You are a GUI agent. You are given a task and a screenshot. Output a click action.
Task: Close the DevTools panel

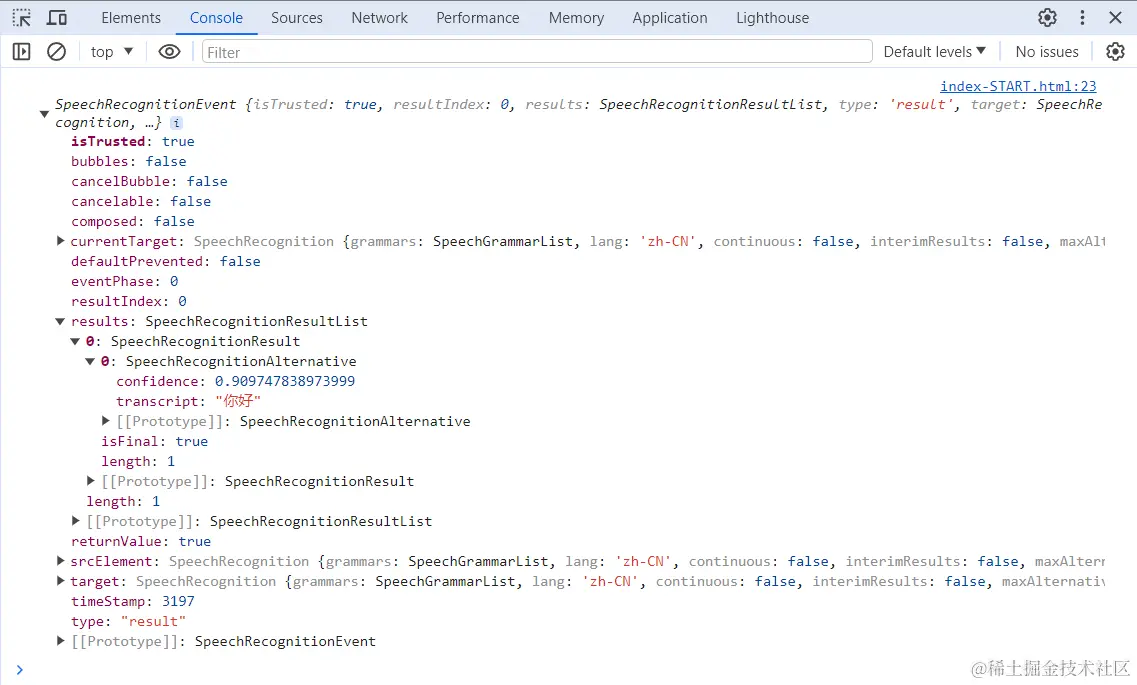1115,17
